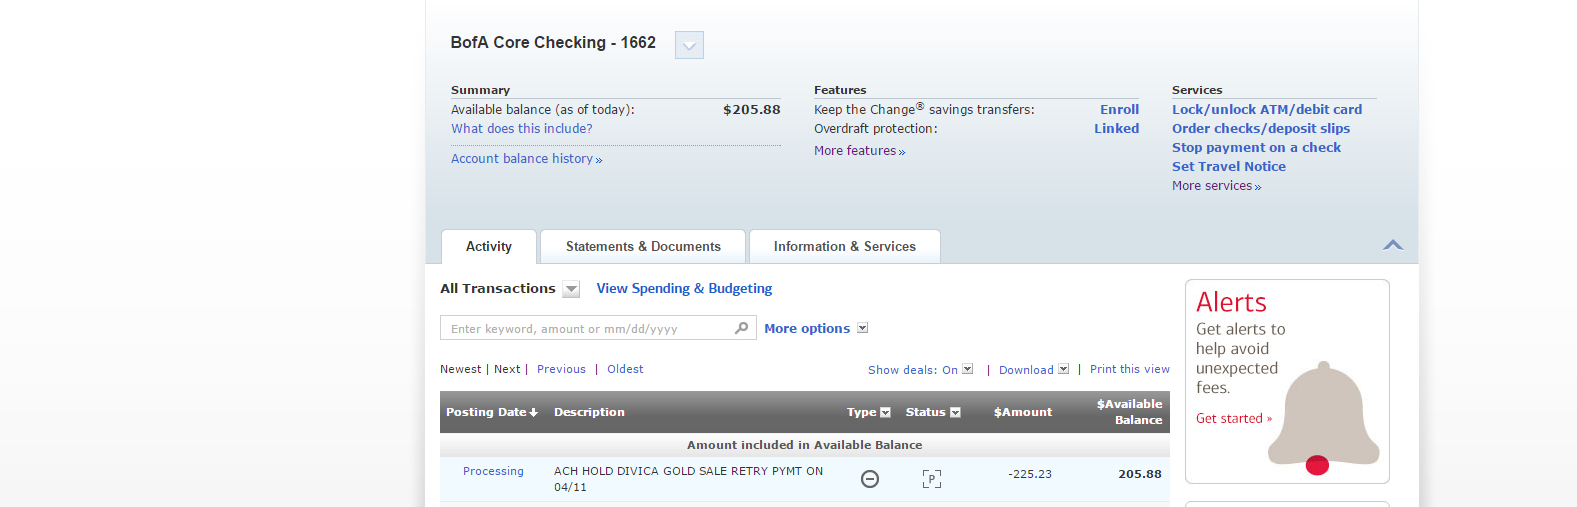Open Stop payment on a check
Screen dimensions: 1577x507
click(1256, 148)
